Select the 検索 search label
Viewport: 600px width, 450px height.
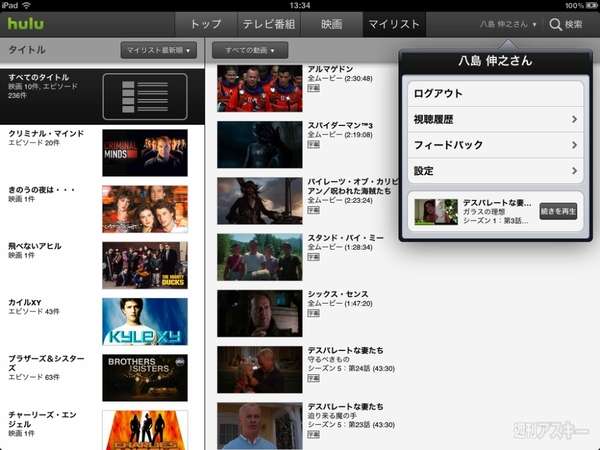coord(573,24)
